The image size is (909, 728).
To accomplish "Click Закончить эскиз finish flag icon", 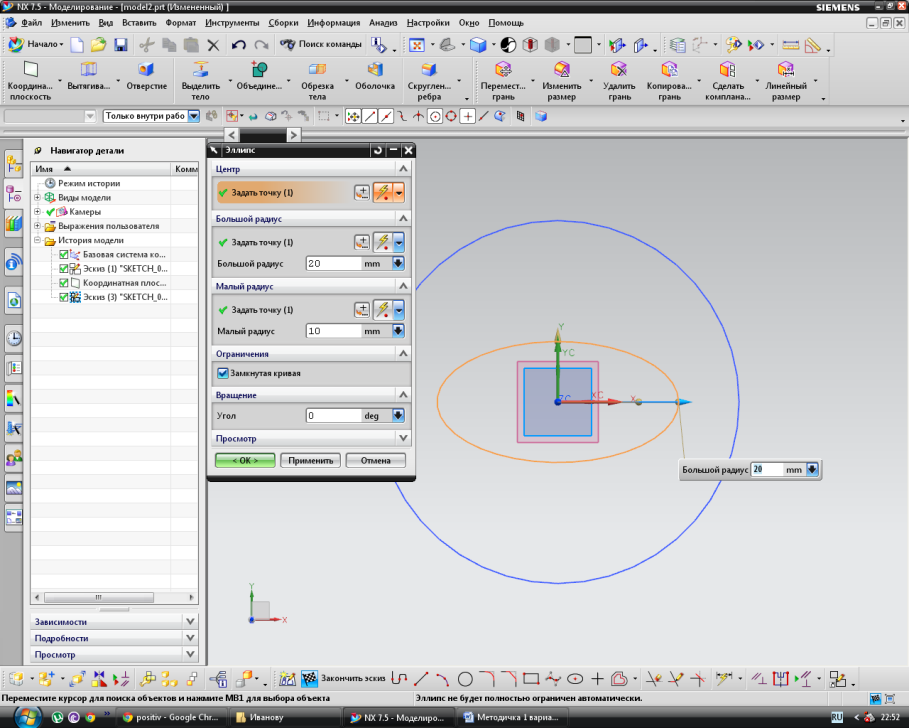I will coord(309,678).
